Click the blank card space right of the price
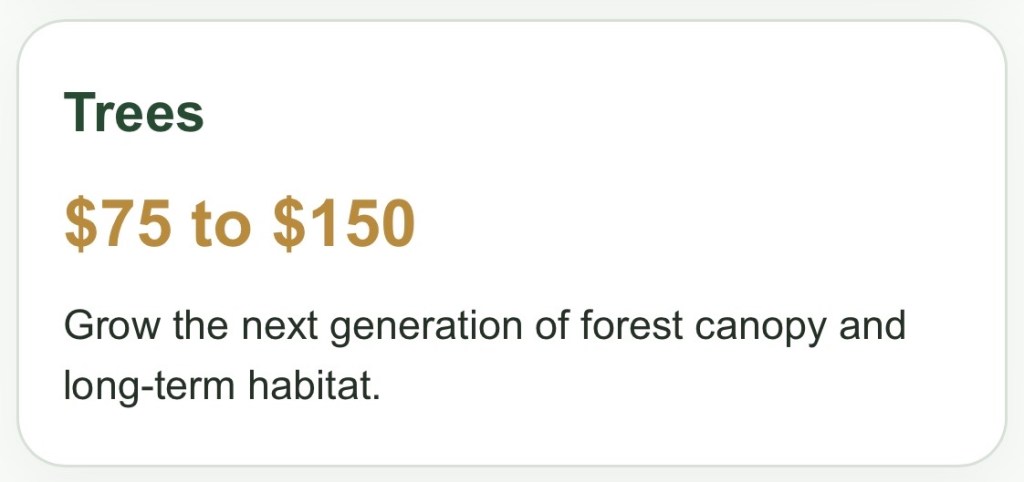 click(700, 223)
